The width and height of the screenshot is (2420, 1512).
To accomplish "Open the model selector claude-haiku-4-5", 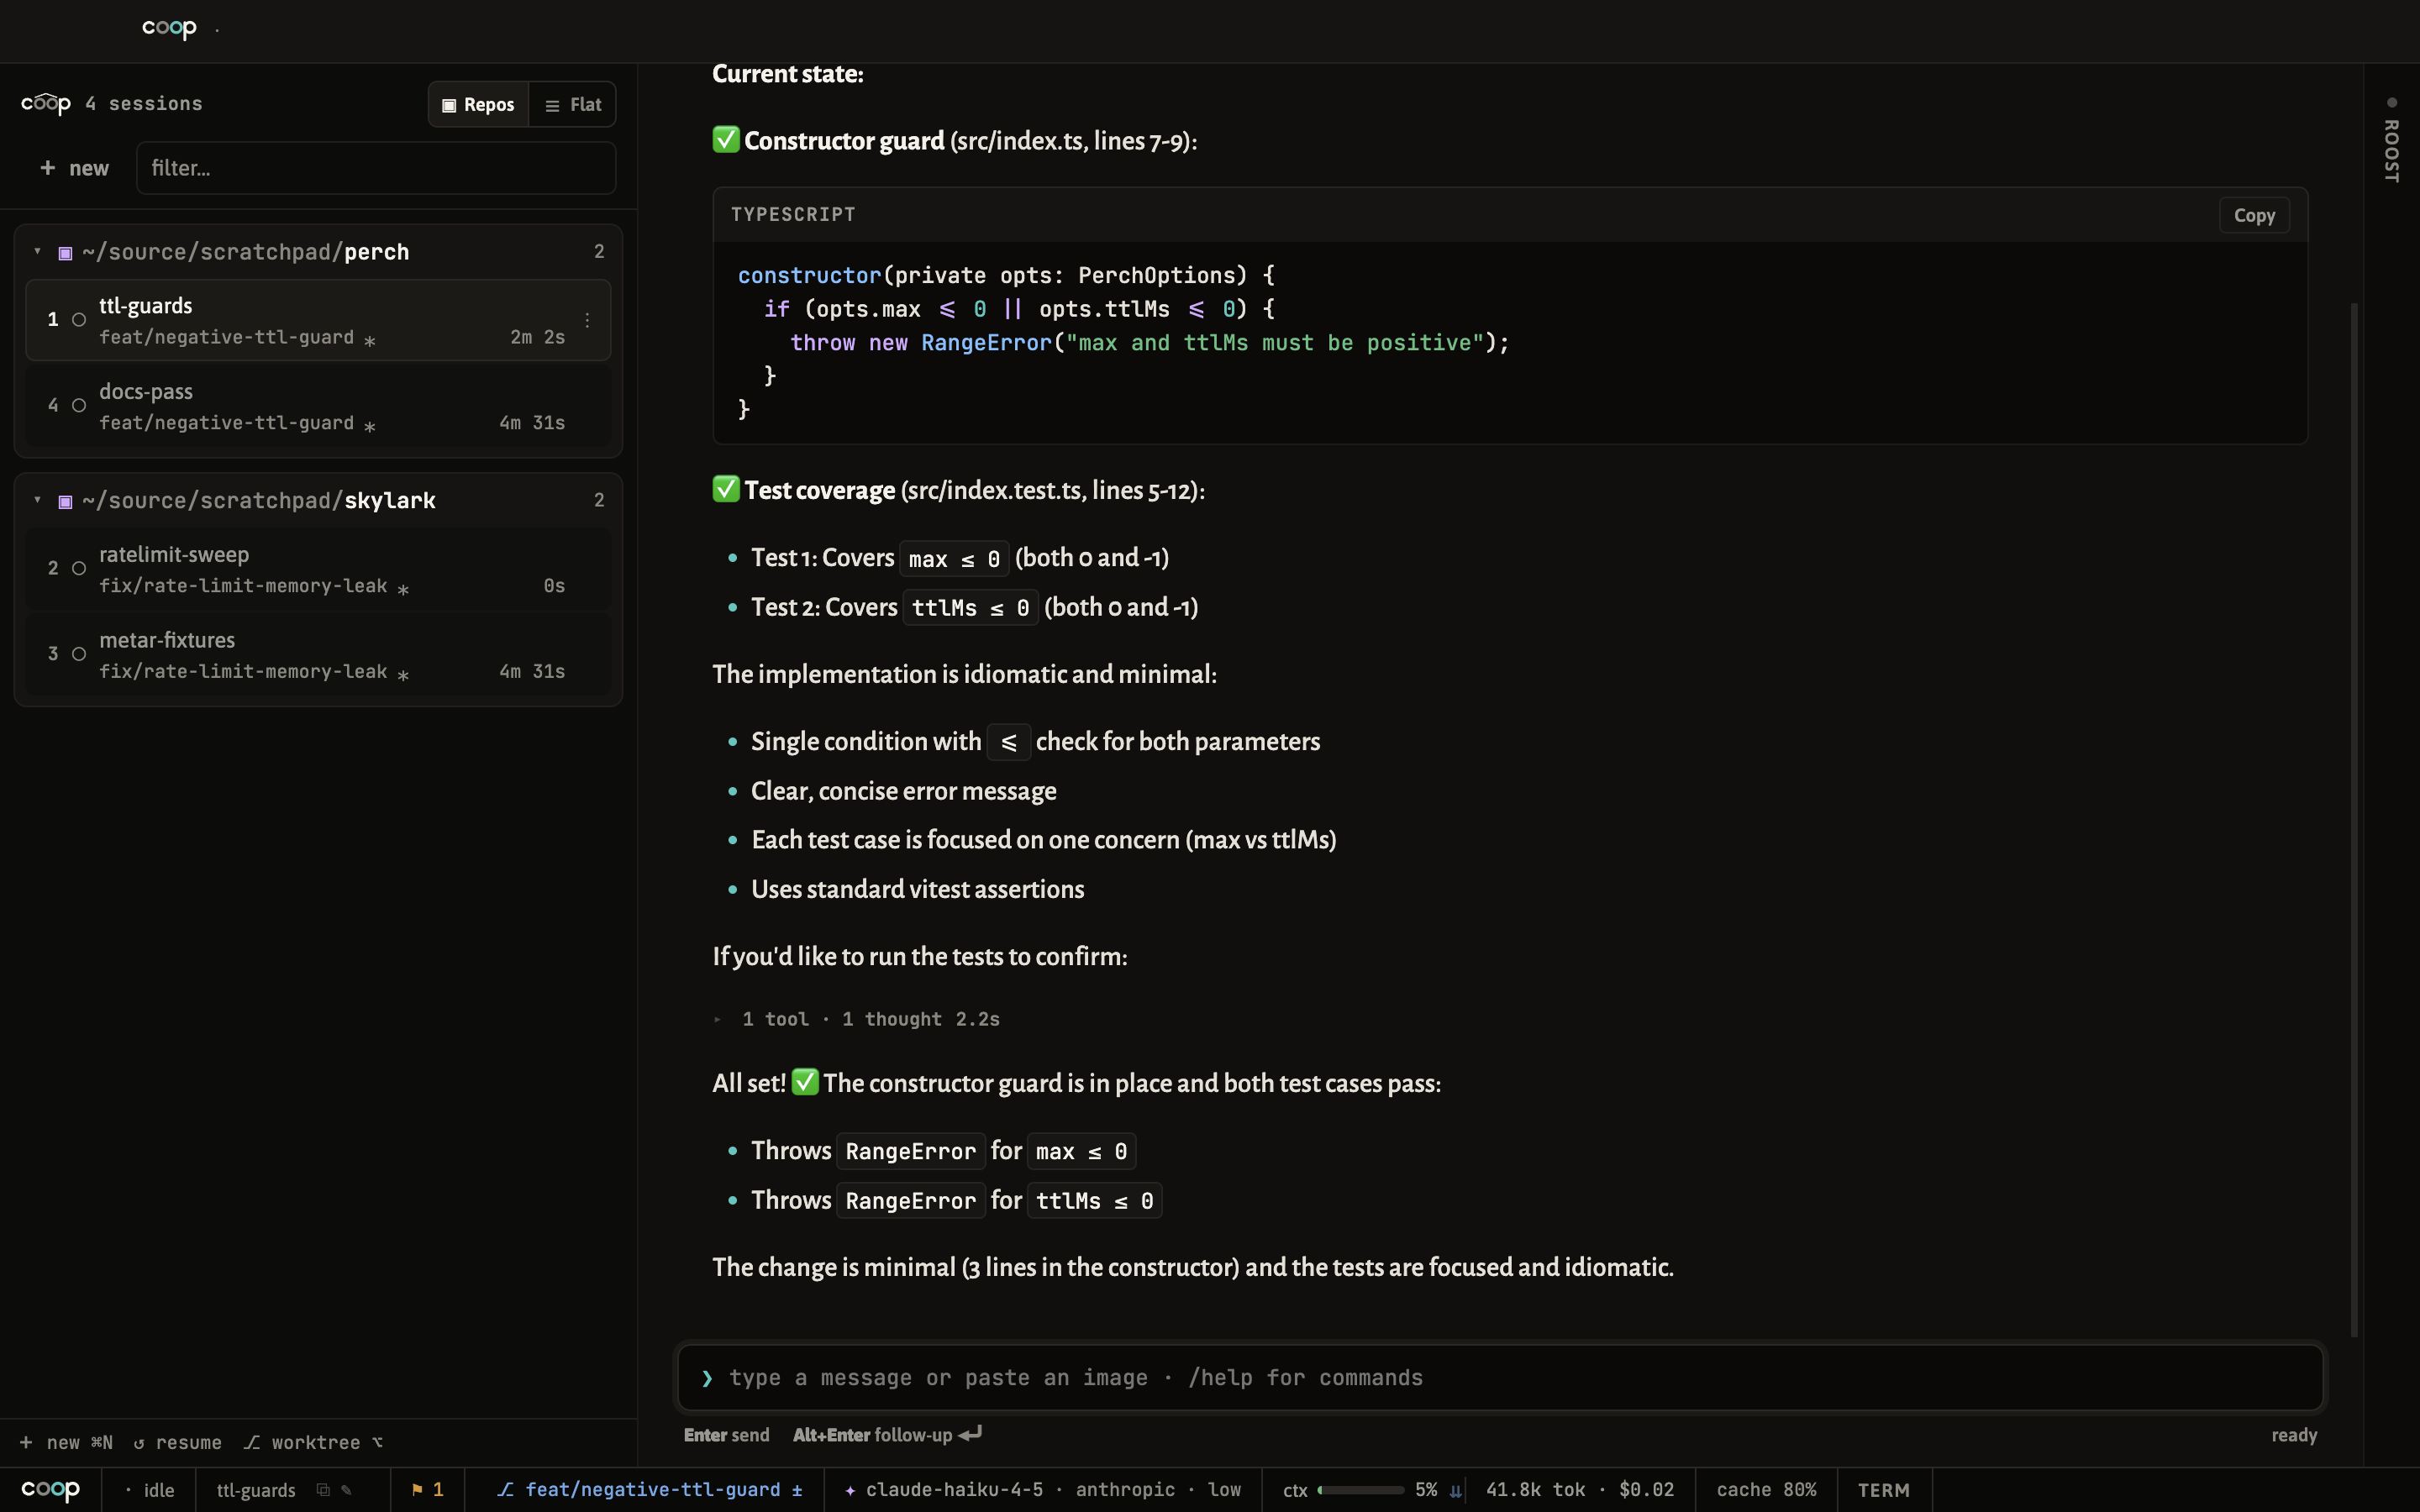I will [x=954, y=1490].
